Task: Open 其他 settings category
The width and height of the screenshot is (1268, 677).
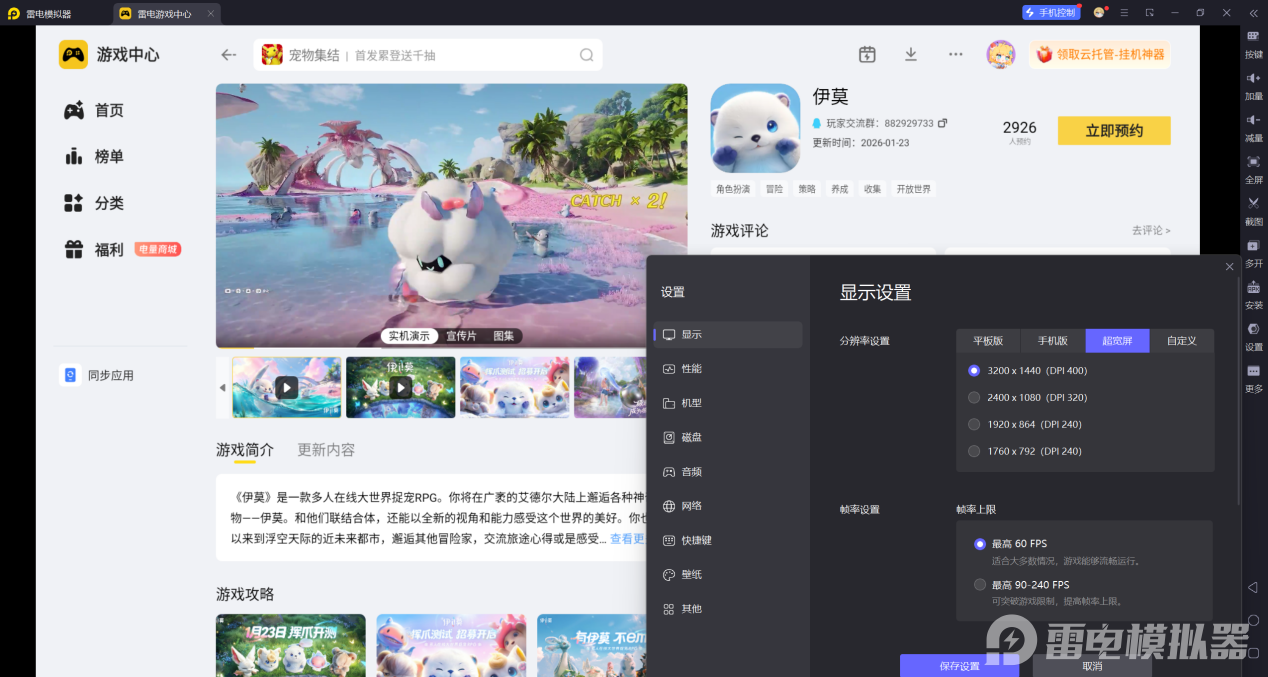Action: 728,609
